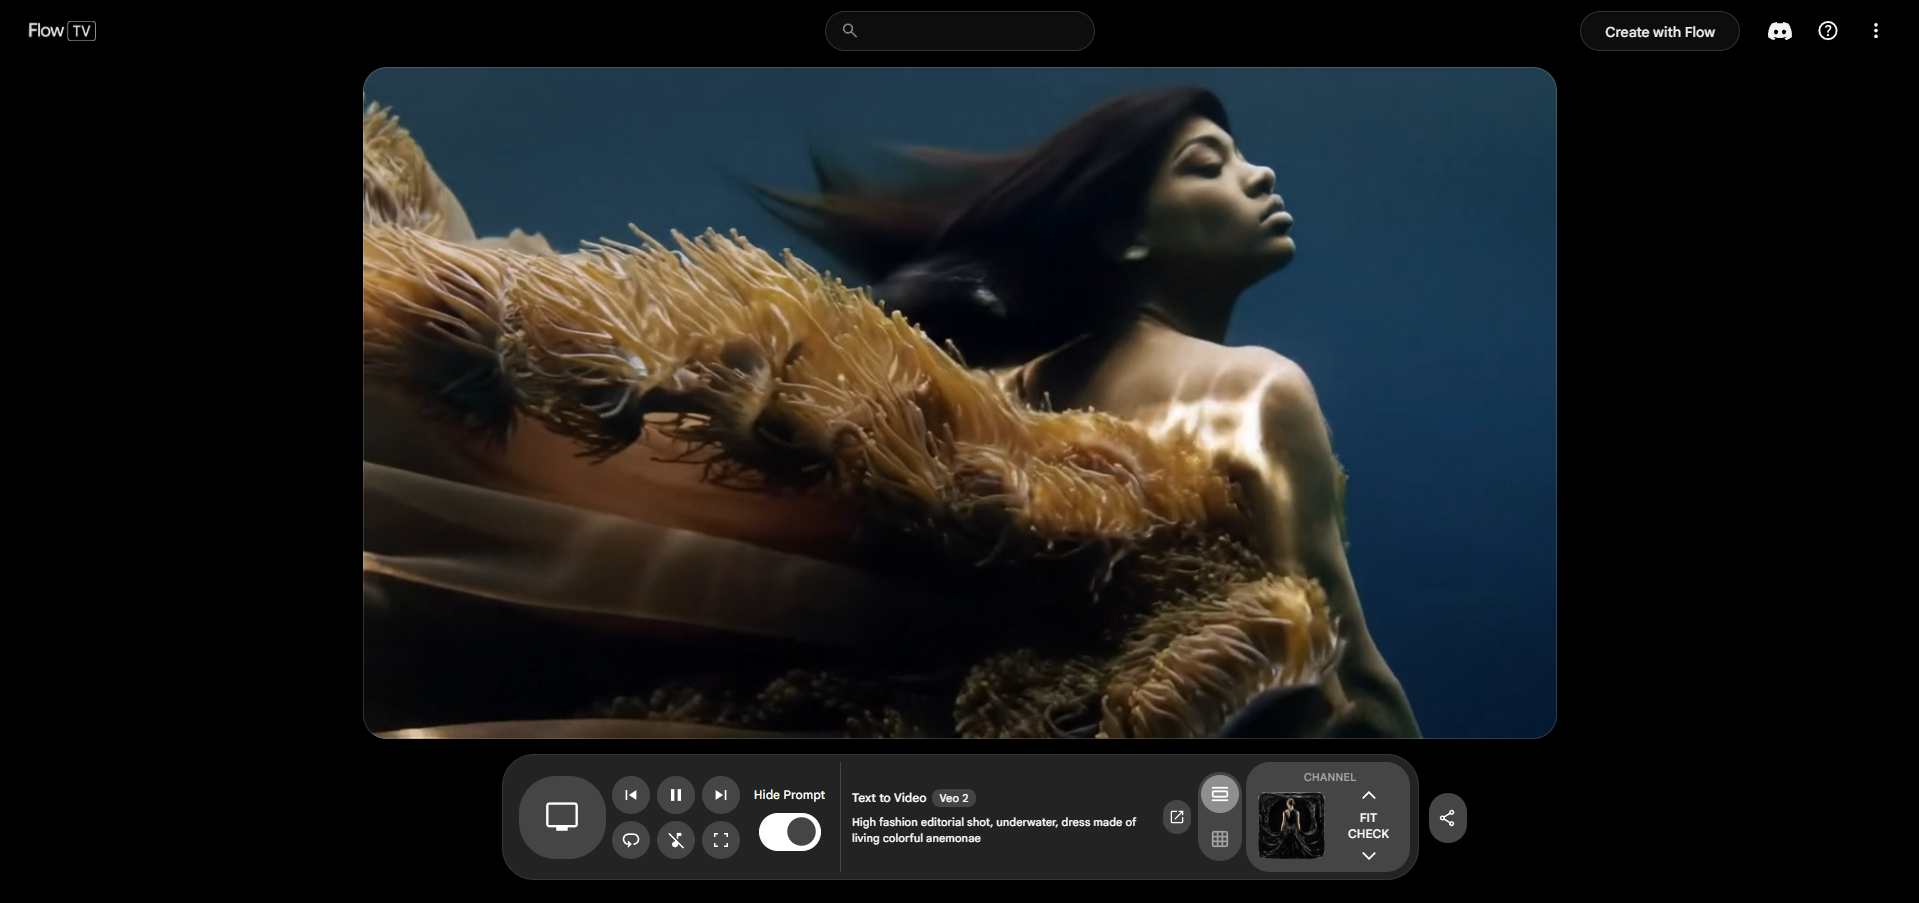This screenshot has width=1919, height=903.
Task: Open the Discord community link
Action: point(1780,32)
